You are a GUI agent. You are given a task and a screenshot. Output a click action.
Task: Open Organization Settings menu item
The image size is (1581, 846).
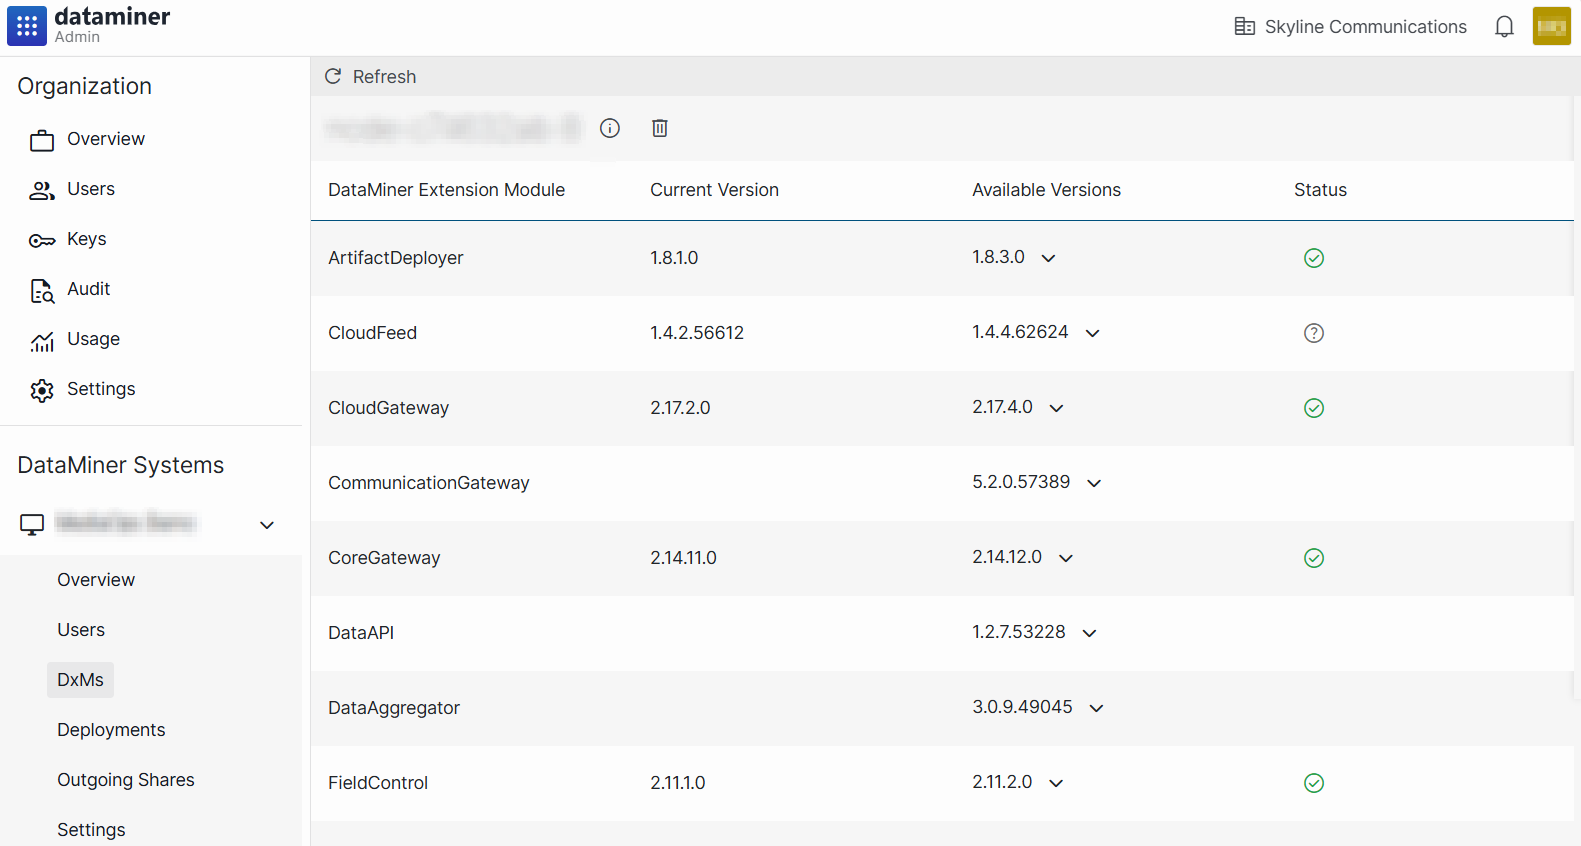(101, 389)
